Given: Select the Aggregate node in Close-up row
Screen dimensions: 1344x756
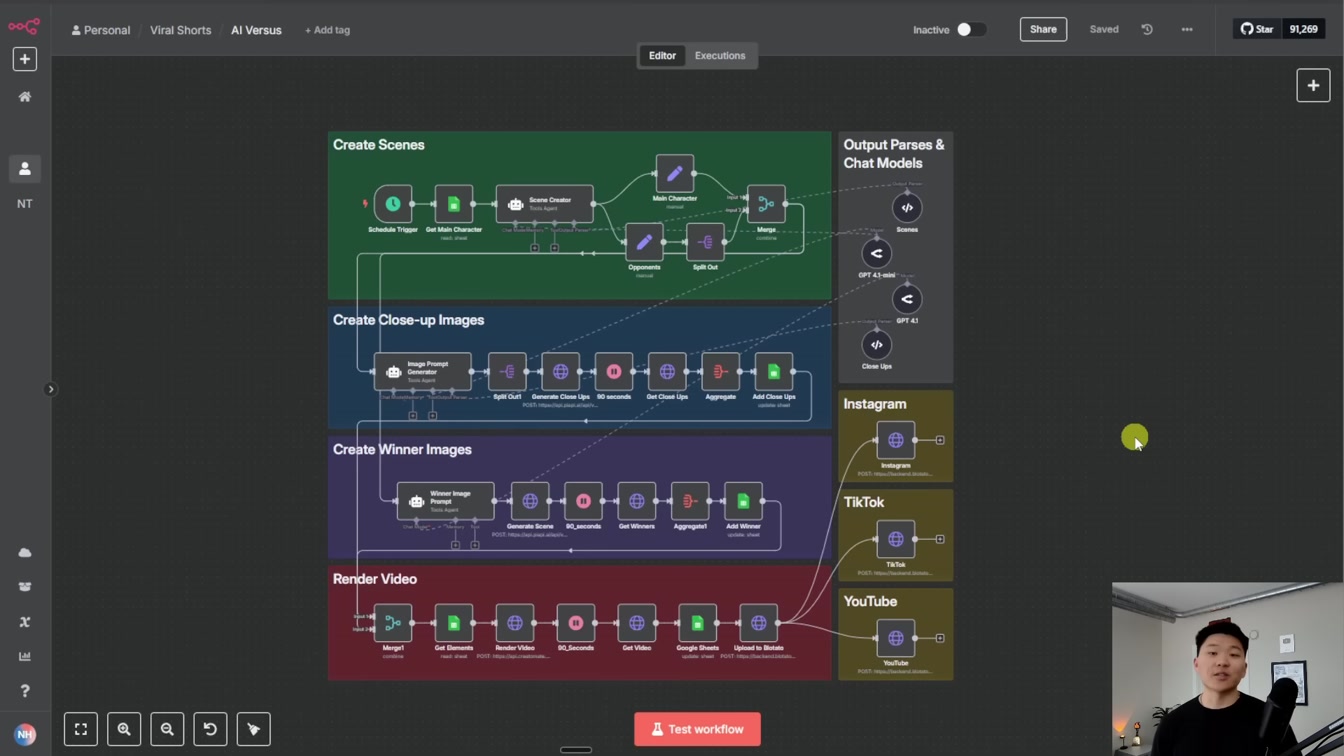Looking at the screenshot, I should pos(720,372).
